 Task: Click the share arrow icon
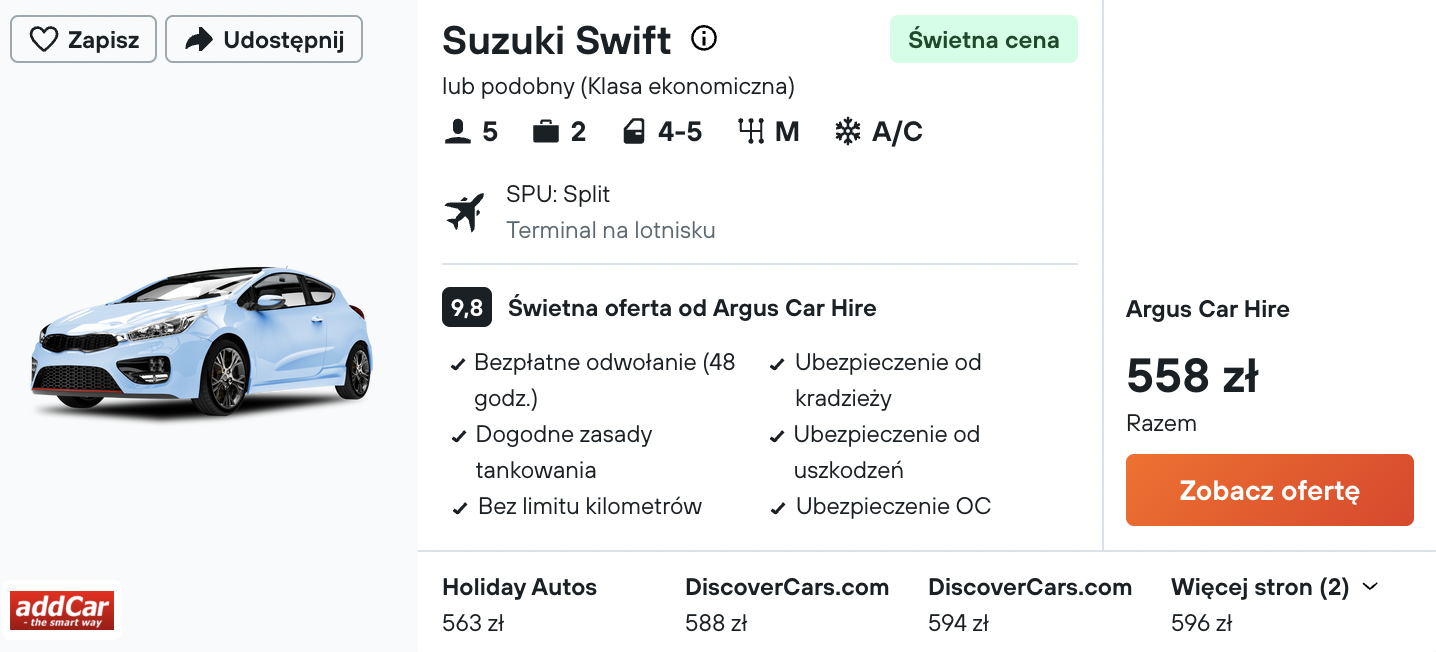pos(200,40)
